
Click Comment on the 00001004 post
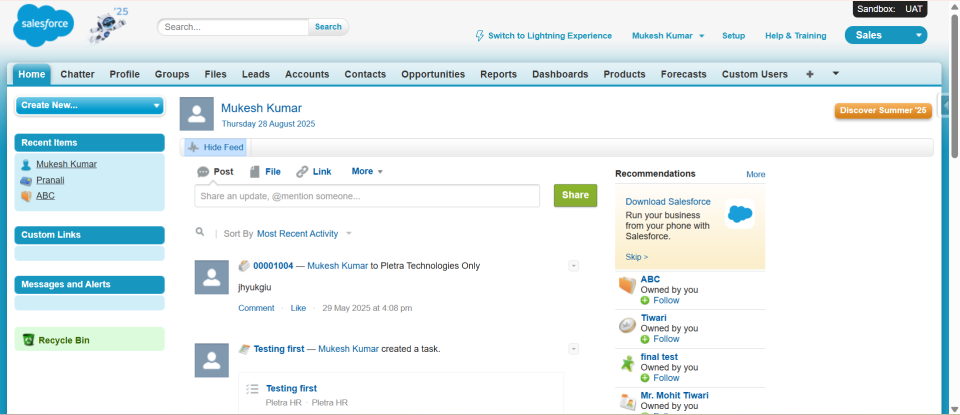256,308
